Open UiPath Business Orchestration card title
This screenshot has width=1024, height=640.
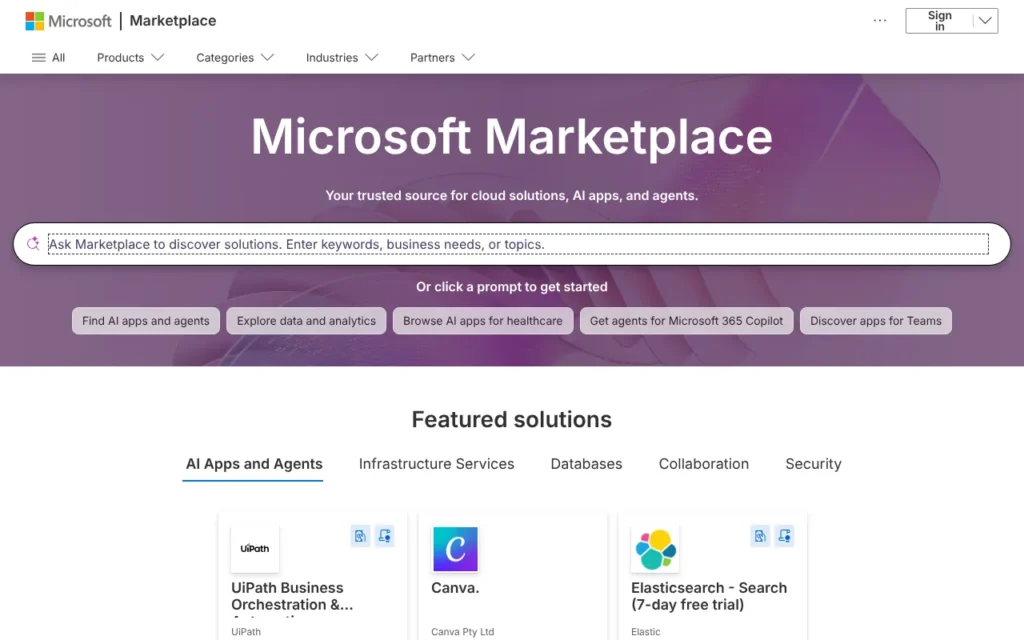click(x=292, y=596)
